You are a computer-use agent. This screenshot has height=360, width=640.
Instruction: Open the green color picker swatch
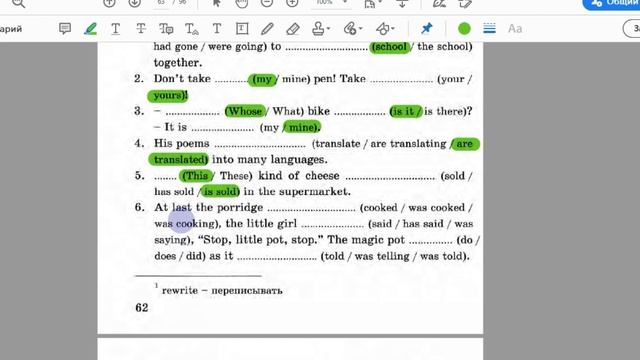(464, 29)
